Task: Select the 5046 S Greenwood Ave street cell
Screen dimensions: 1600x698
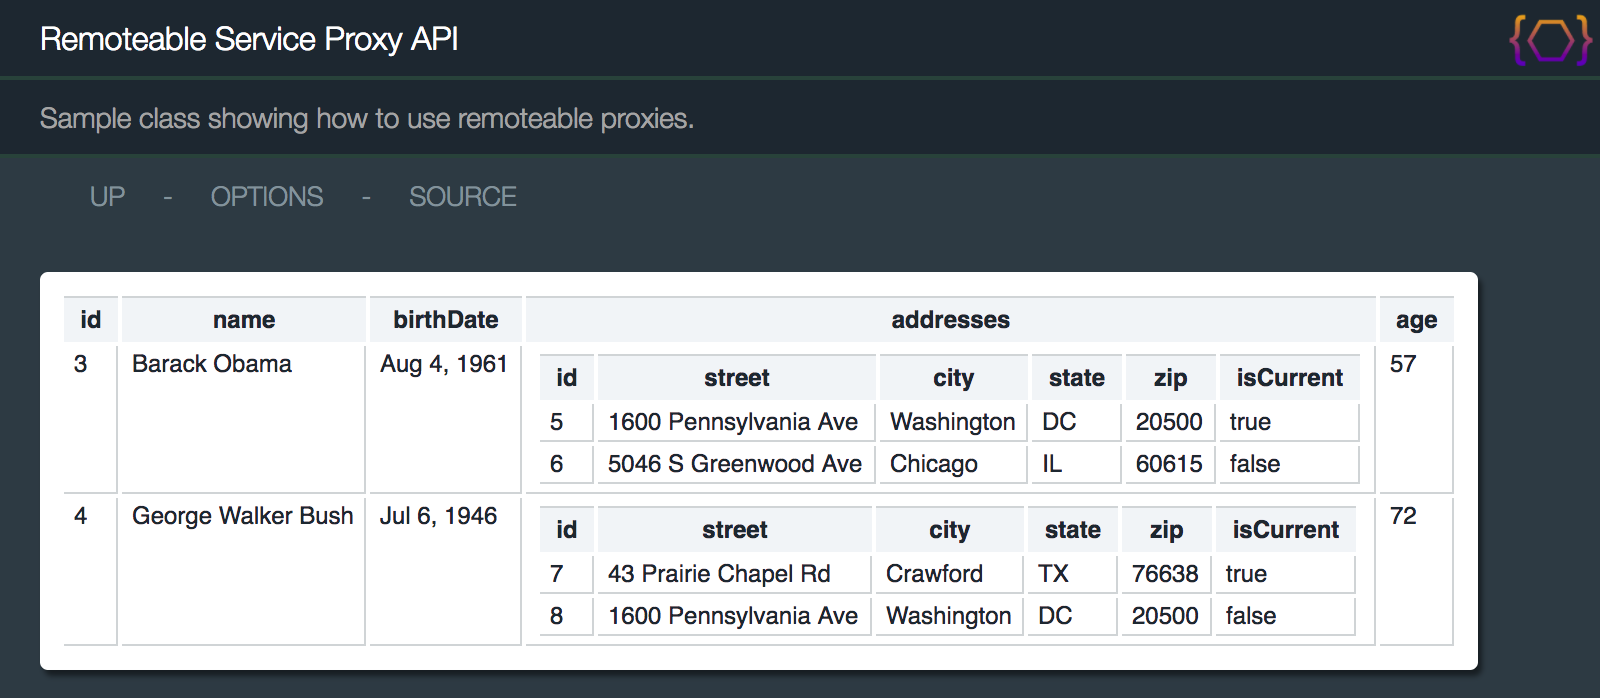Action: point(735,464)
